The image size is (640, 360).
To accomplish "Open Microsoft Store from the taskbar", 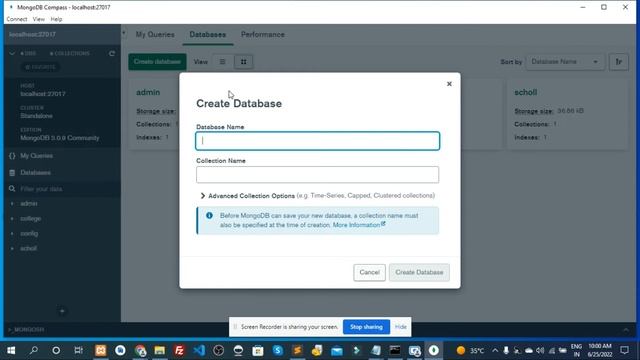I will (x=258, y=350).
